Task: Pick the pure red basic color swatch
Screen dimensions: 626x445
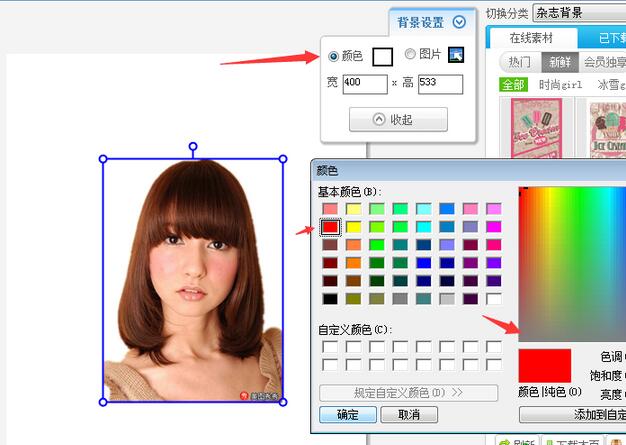Action: click(330, 227)
